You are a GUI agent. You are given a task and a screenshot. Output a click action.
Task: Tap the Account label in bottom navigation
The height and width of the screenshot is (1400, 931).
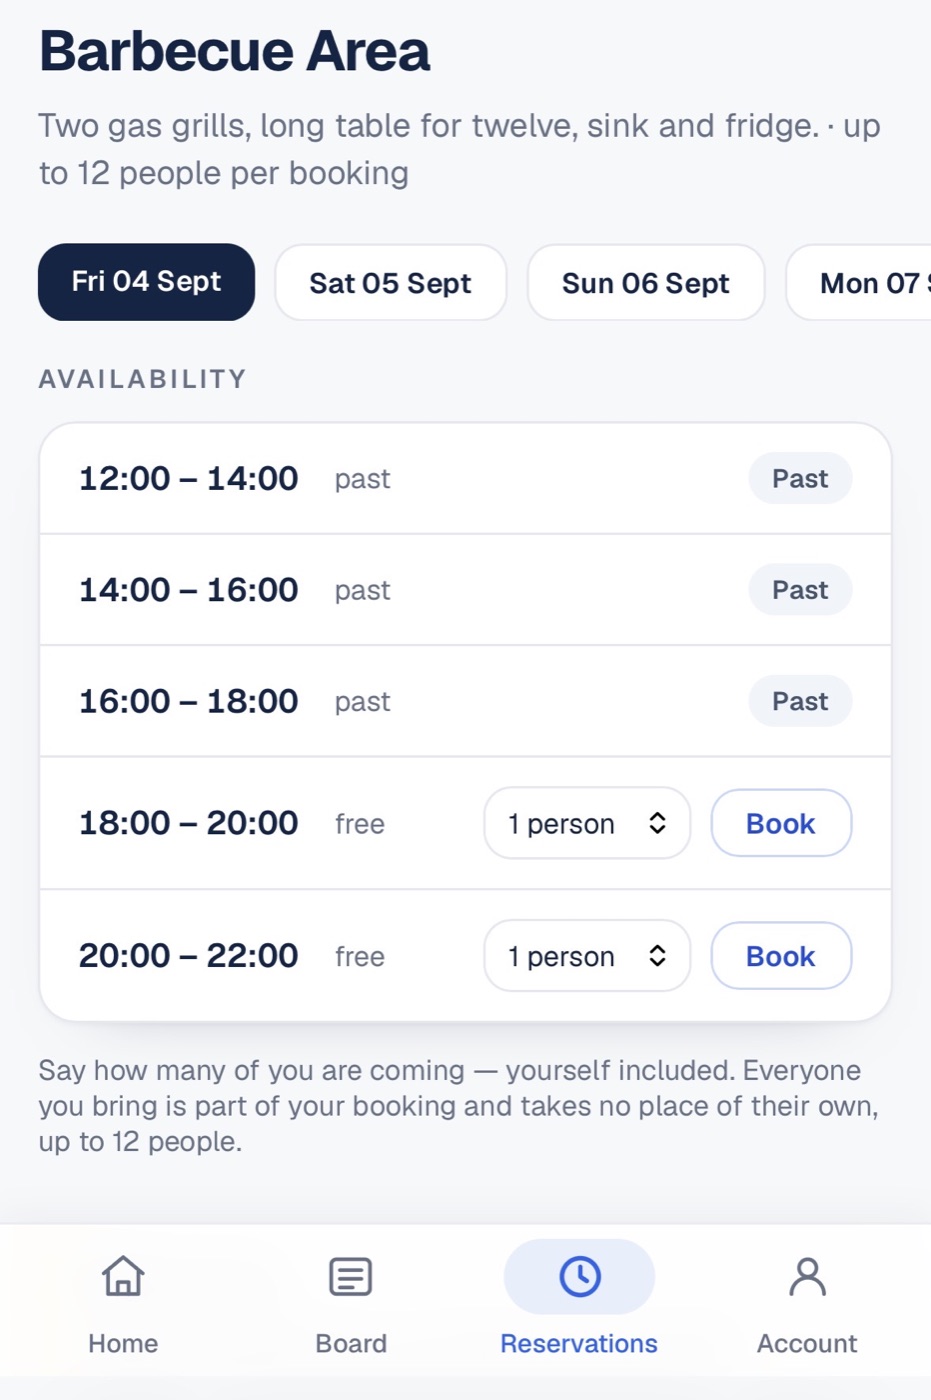807,1343
